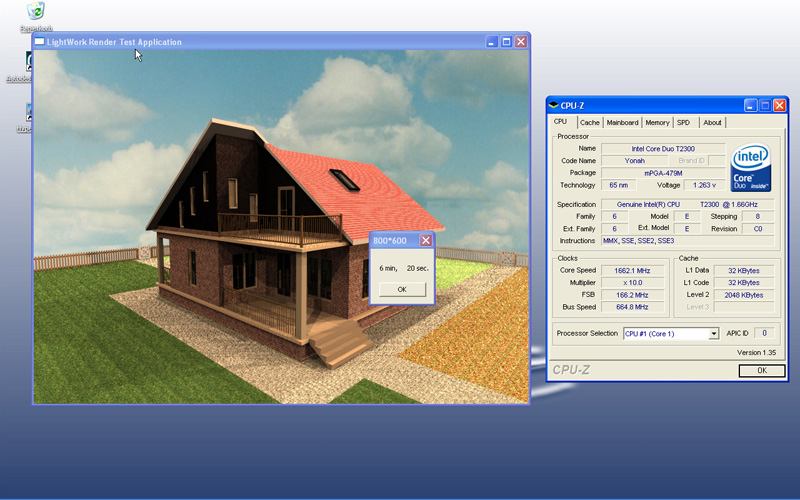This screenshot has height=500, width=800.
Task: Switch to the CPU tab in CPU-Z
Action: coord(561,122)
